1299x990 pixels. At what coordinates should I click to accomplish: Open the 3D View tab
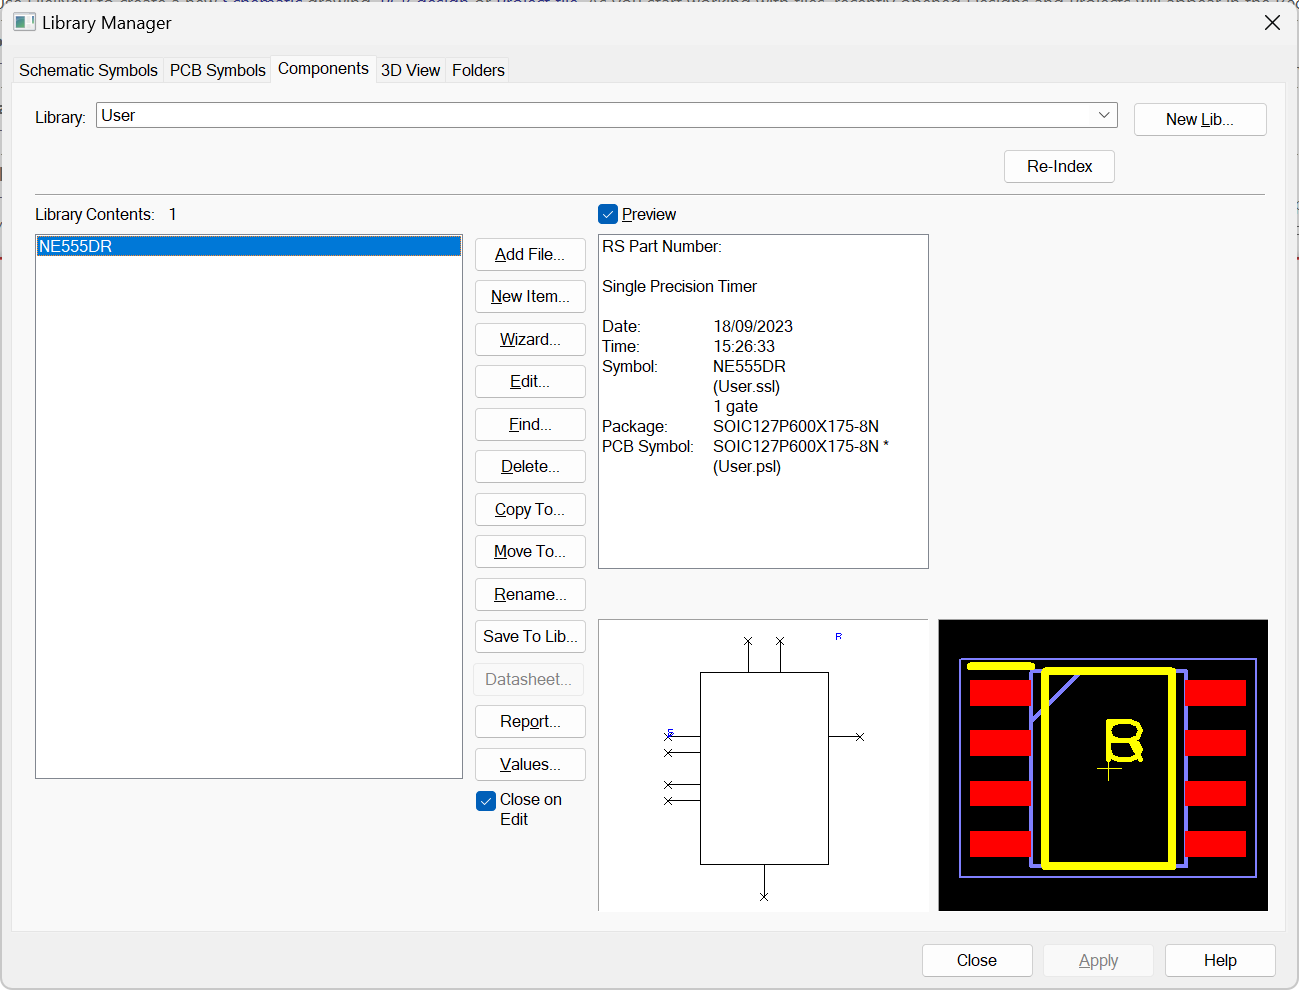(x=410, y=70)
